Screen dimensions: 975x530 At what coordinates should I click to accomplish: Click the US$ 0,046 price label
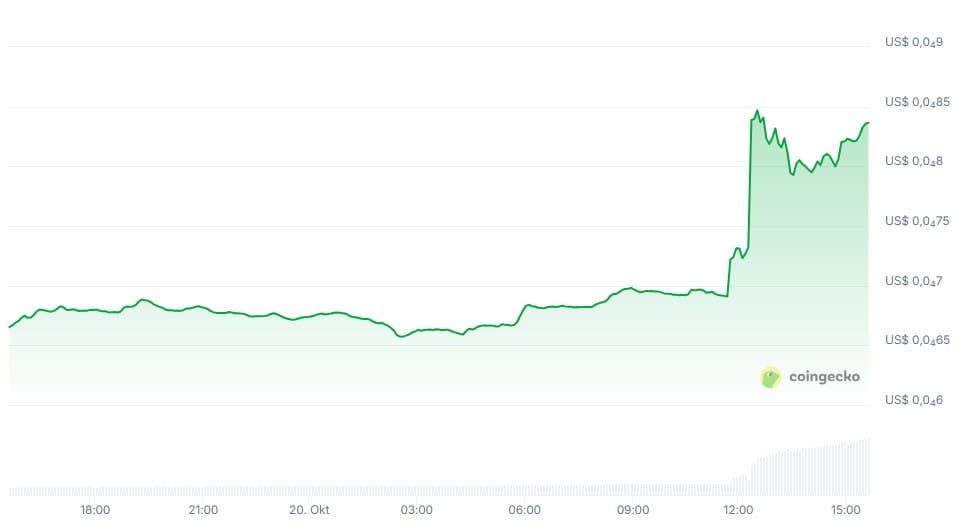tap(914, 400)
